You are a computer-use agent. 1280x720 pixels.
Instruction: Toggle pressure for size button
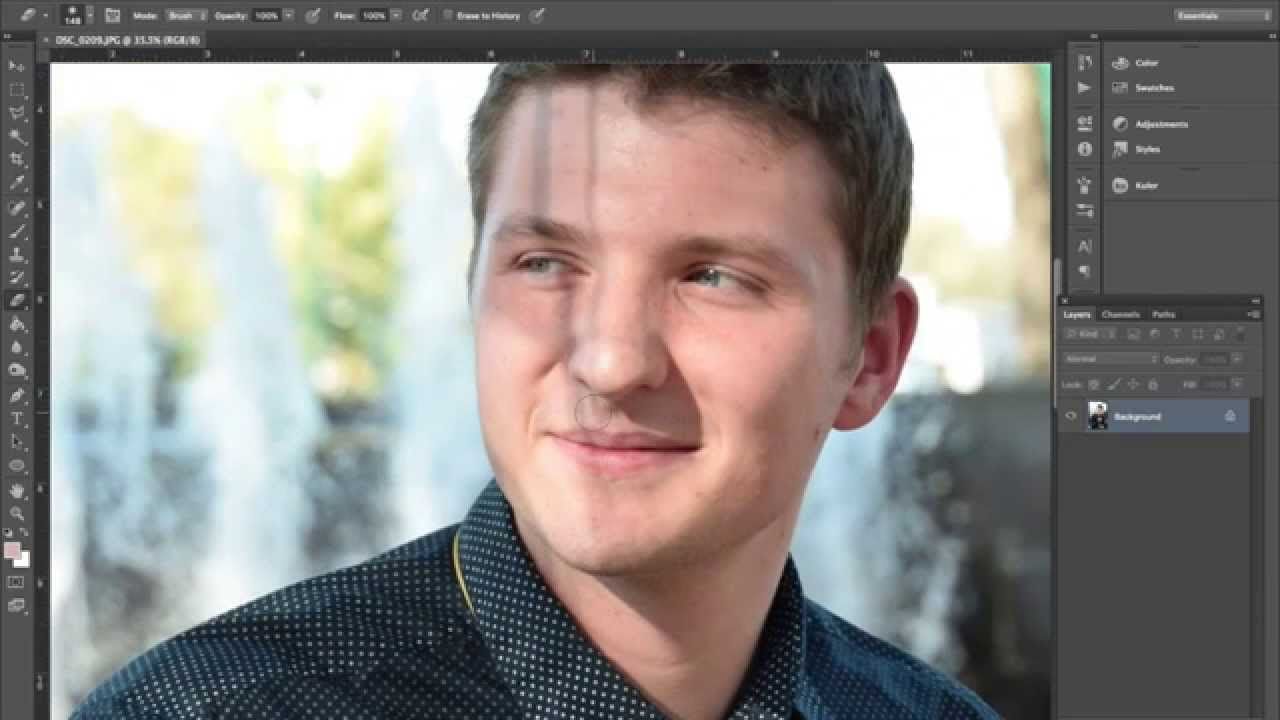pyautogui.click(x=537, y=16)
